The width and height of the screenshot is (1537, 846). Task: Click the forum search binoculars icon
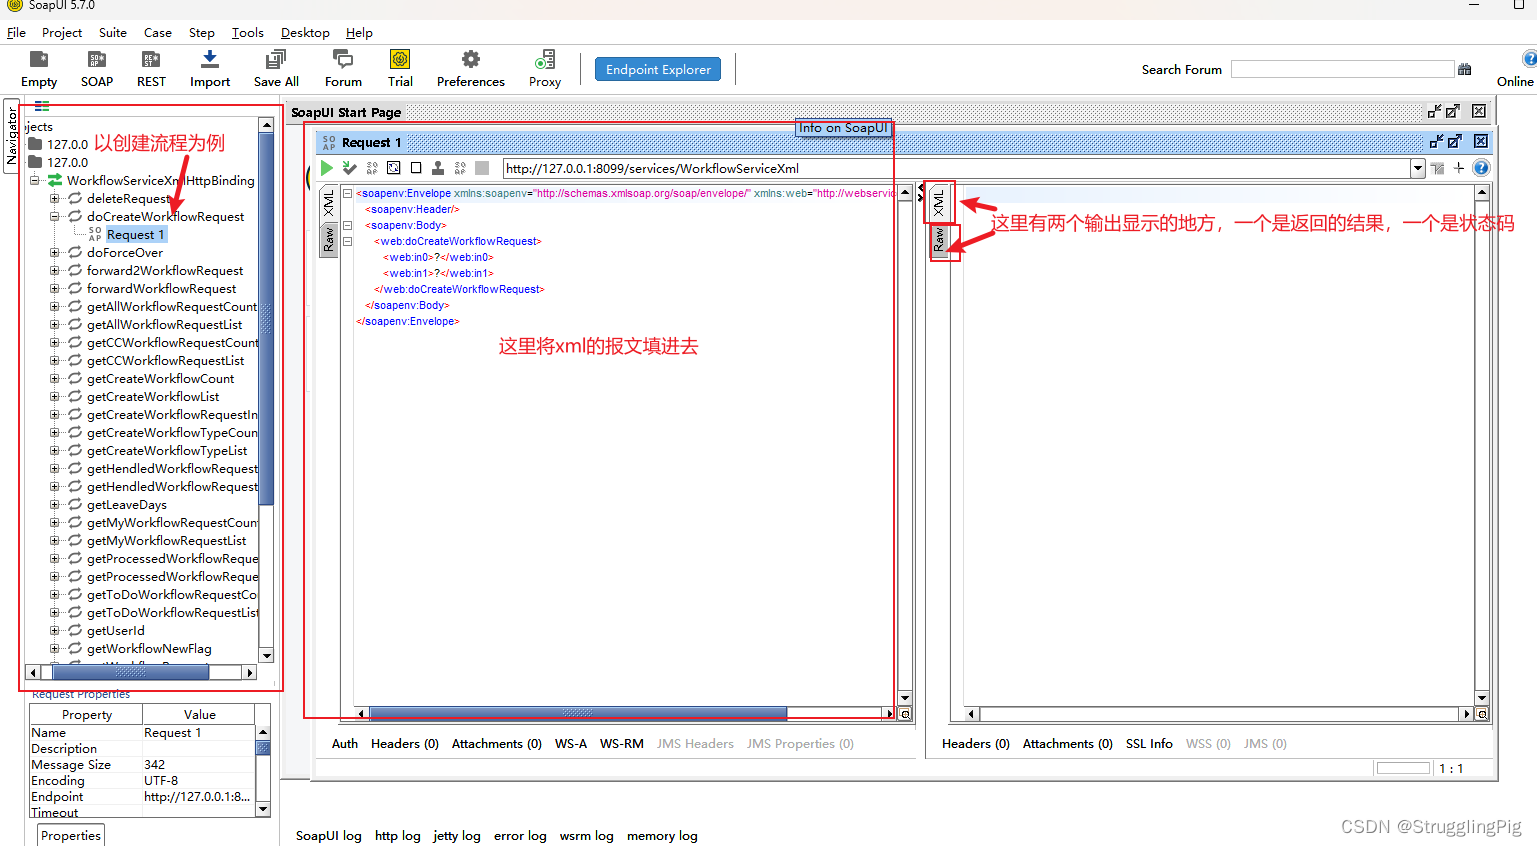(1465, 69)
